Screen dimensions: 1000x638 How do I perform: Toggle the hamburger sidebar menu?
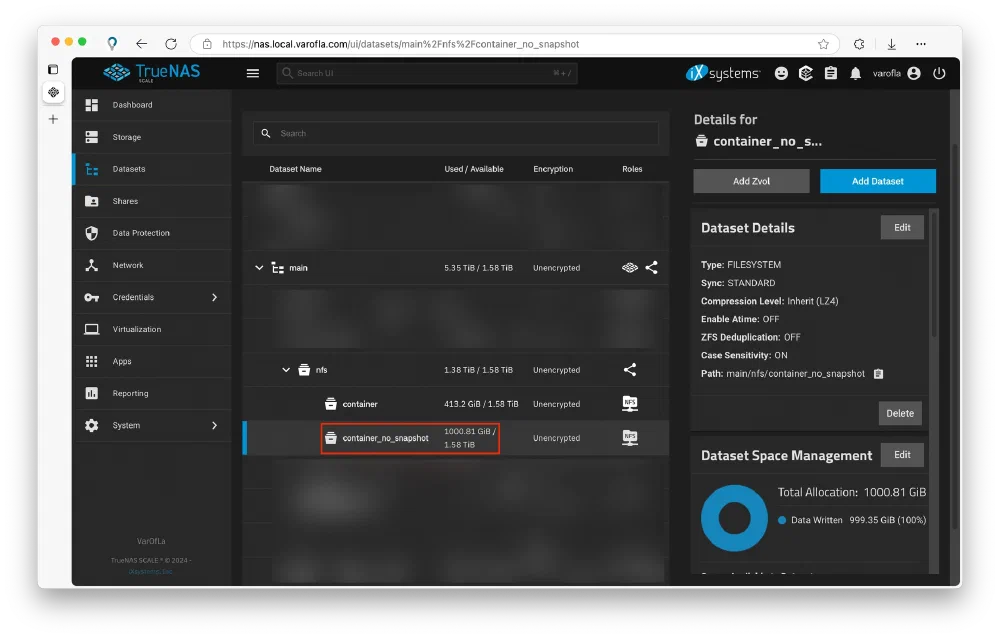pyautogui.click(x=253, y=73)
